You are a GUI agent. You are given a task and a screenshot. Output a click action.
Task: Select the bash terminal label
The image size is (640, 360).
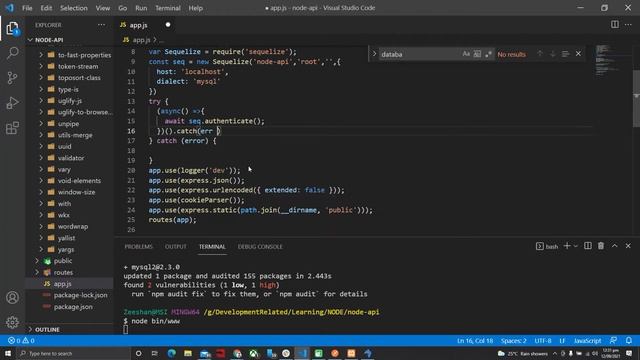click(547, 246)
